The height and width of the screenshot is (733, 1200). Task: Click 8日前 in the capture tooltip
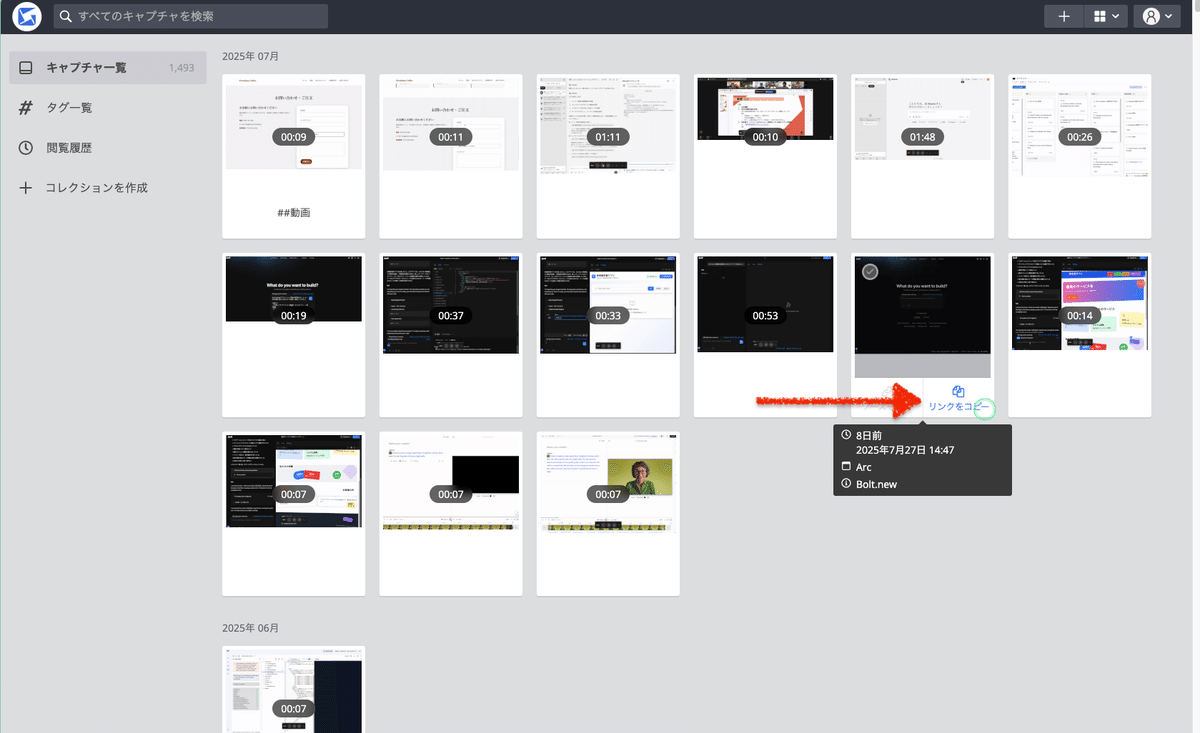[871, 435]
